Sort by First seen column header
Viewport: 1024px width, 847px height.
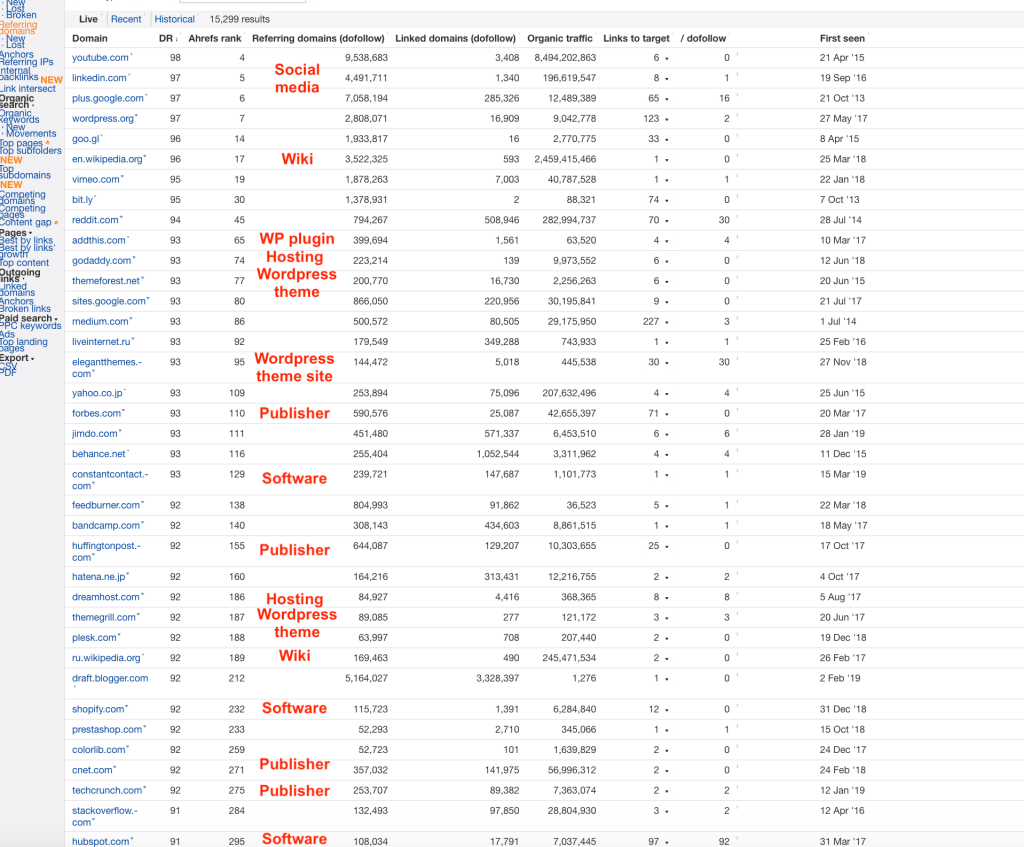point(842,38)
